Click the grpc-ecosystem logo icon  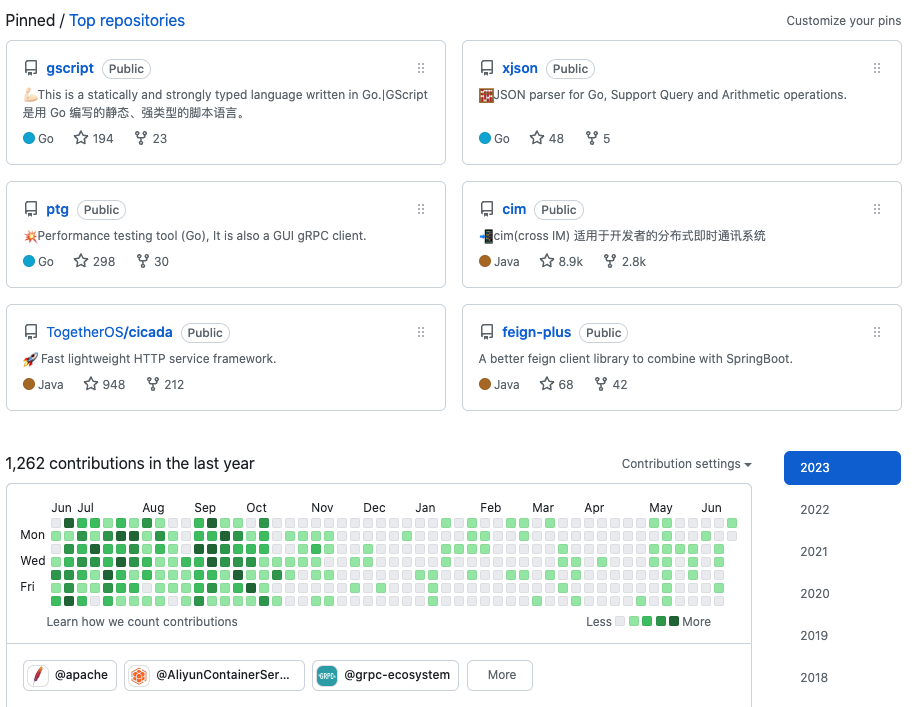click(x=327, y=675)
